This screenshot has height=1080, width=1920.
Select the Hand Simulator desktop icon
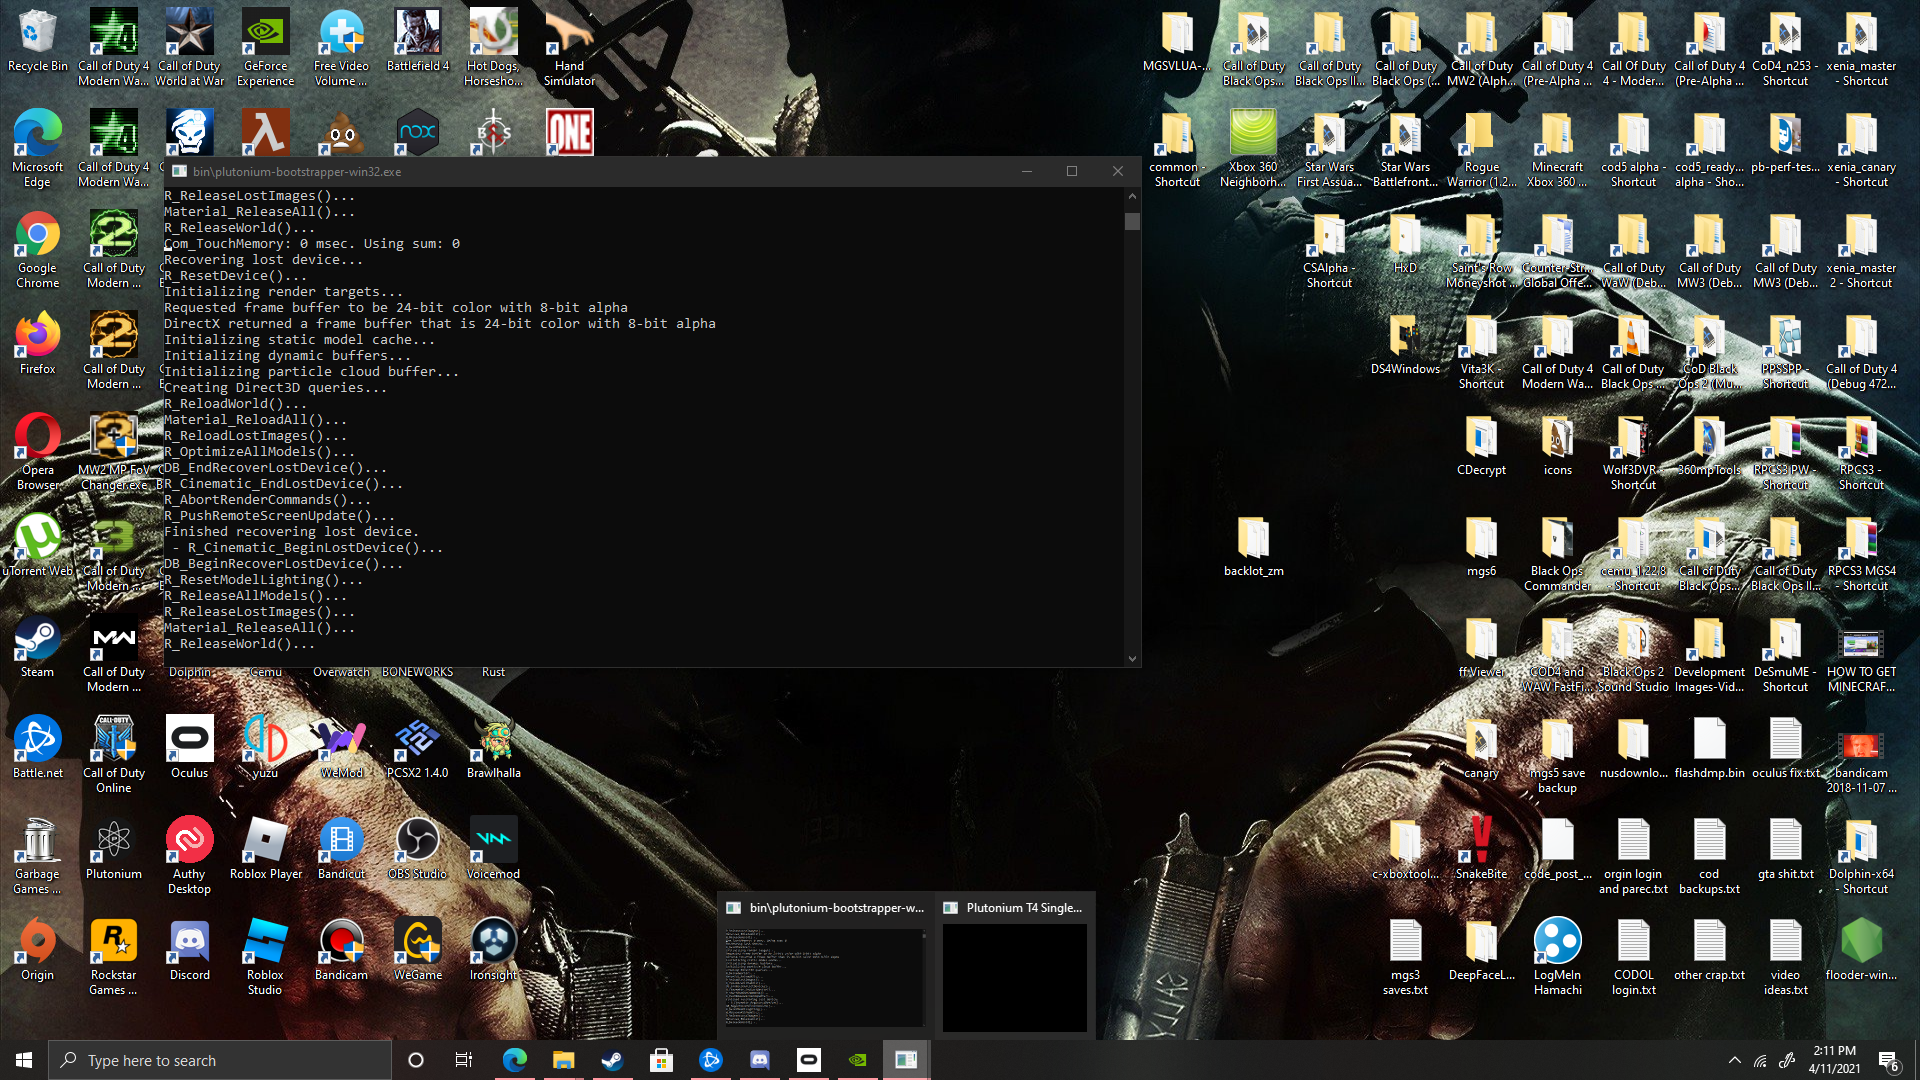click(569, 48)
